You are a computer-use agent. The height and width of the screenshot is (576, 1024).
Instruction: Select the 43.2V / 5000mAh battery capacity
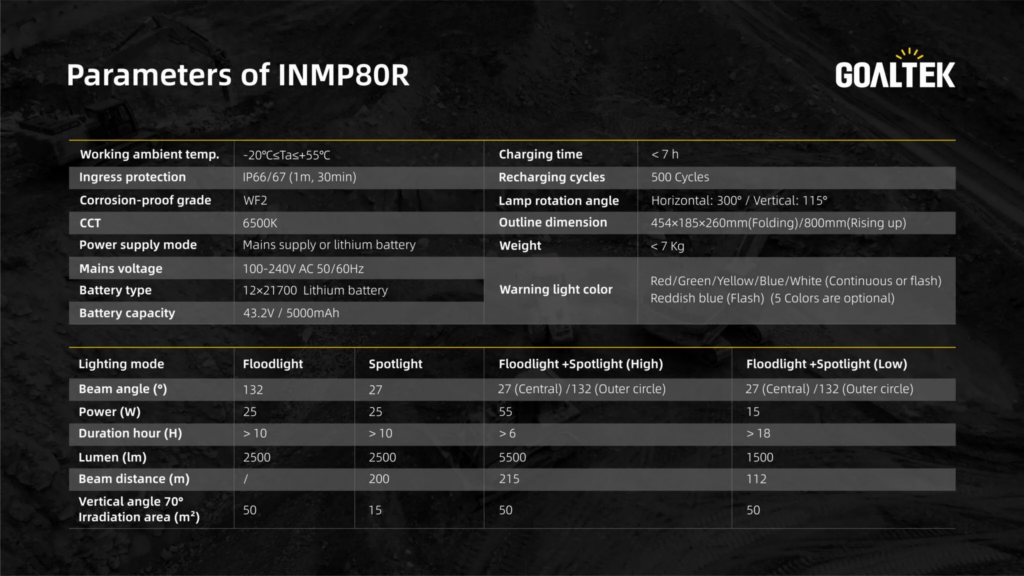pos(292,314)
